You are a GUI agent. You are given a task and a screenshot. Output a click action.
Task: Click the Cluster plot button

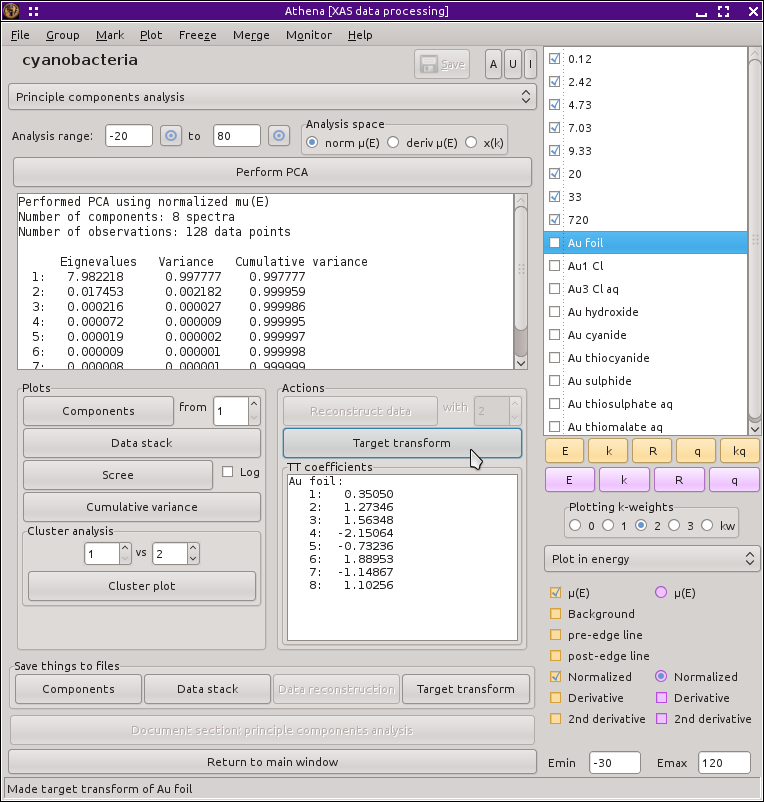coord(142,586)
